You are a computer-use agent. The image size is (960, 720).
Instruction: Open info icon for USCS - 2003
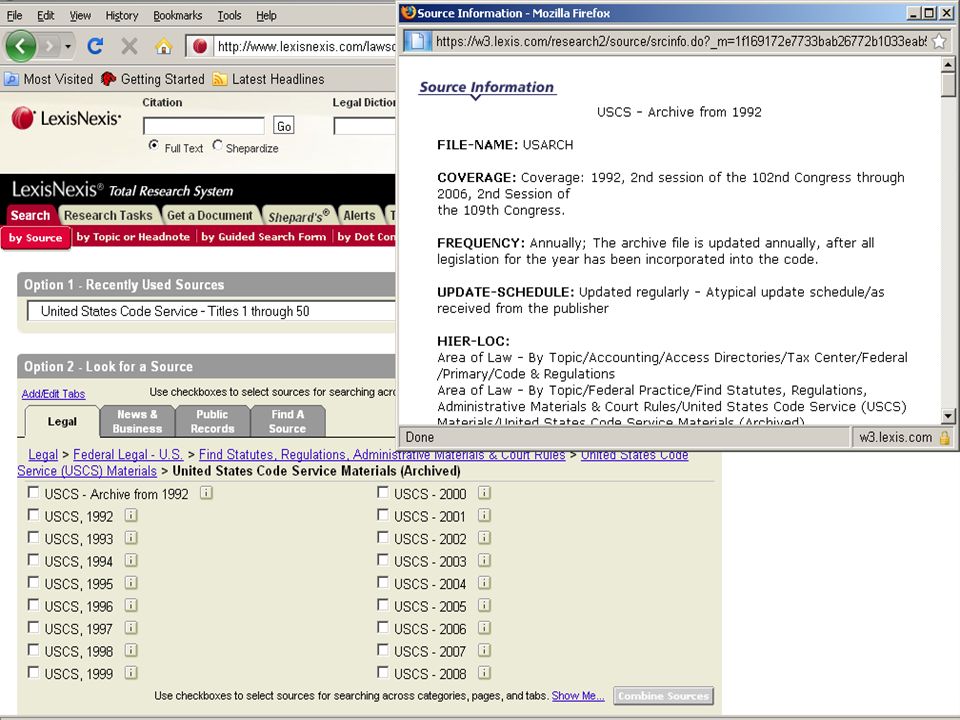point(484,560)
